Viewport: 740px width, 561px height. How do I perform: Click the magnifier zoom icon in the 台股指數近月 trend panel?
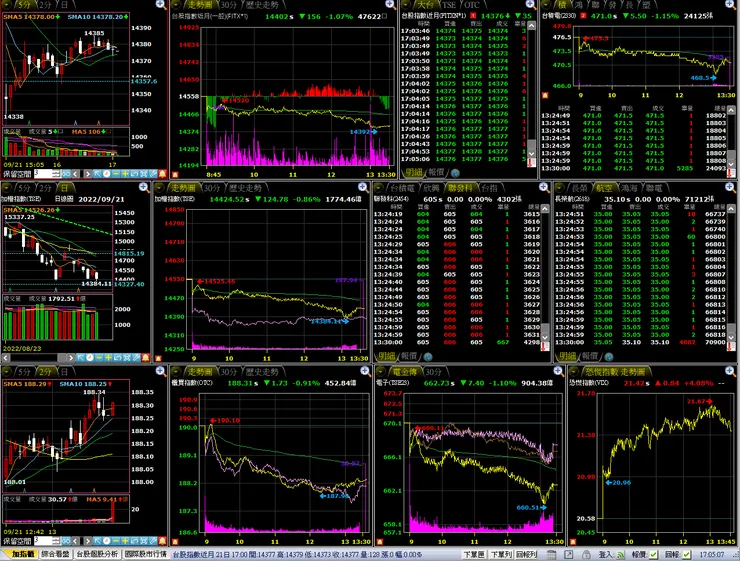[390, 5]
